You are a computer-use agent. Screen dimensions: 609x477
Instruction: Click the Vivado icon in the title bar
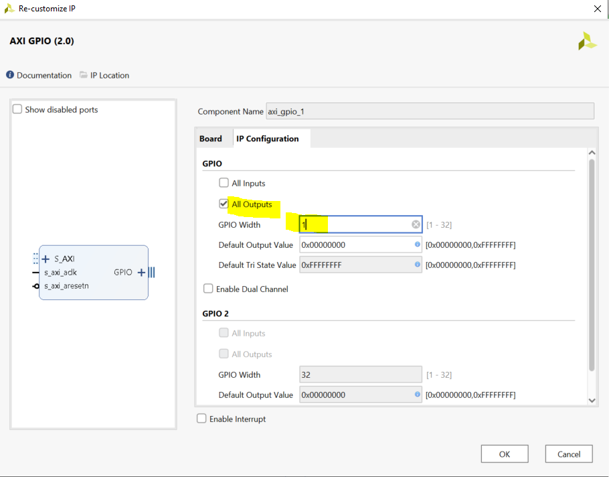pos(9,8)
